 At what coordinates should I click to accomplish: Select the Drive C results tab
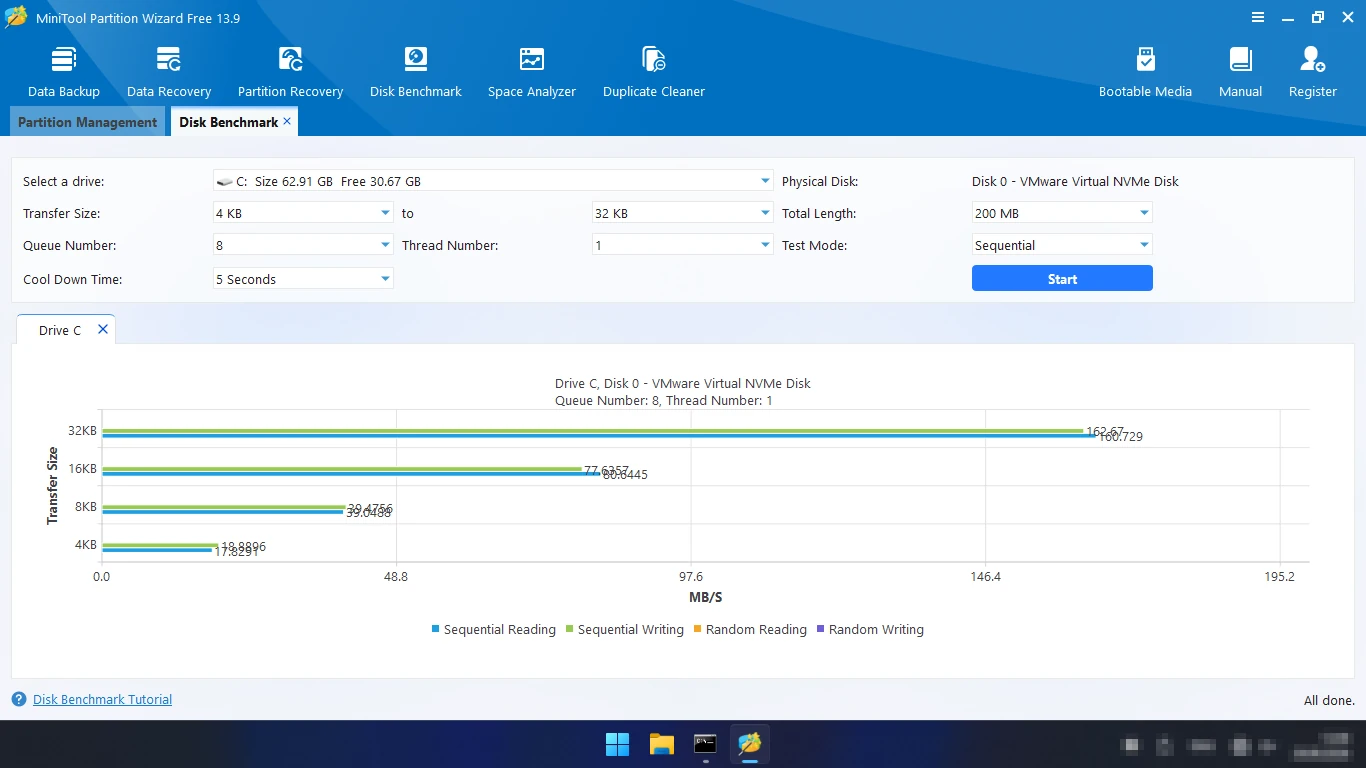coord(60,330)
